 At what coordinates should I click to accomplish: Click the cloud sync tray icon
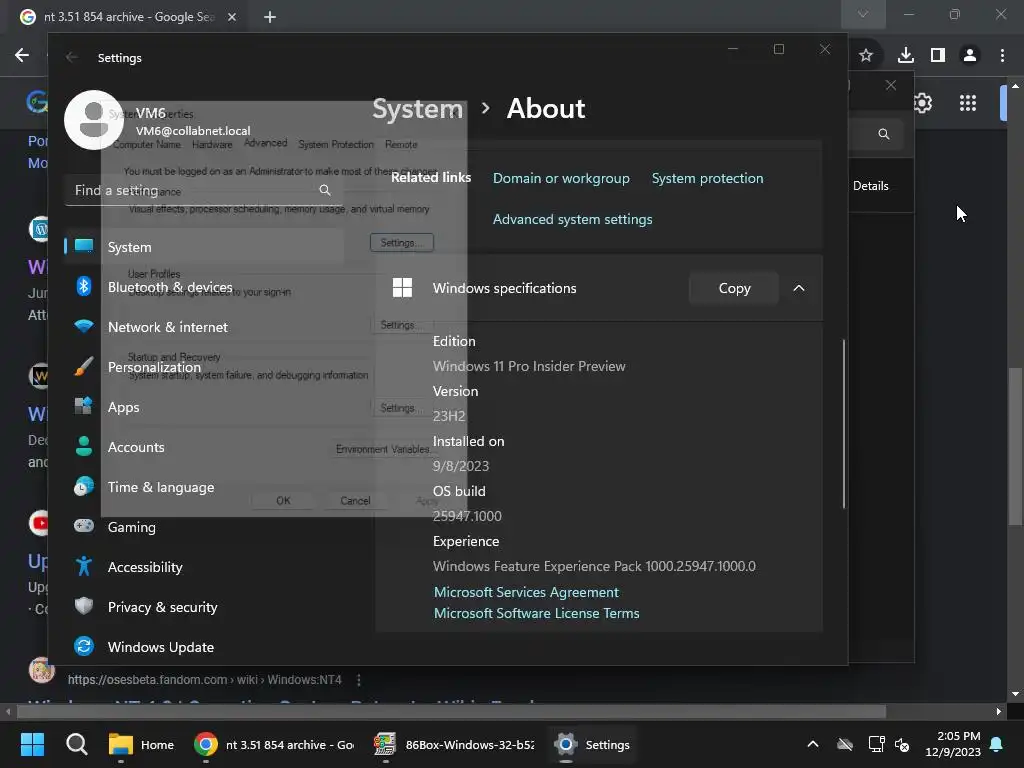click(x=845, y=744)
